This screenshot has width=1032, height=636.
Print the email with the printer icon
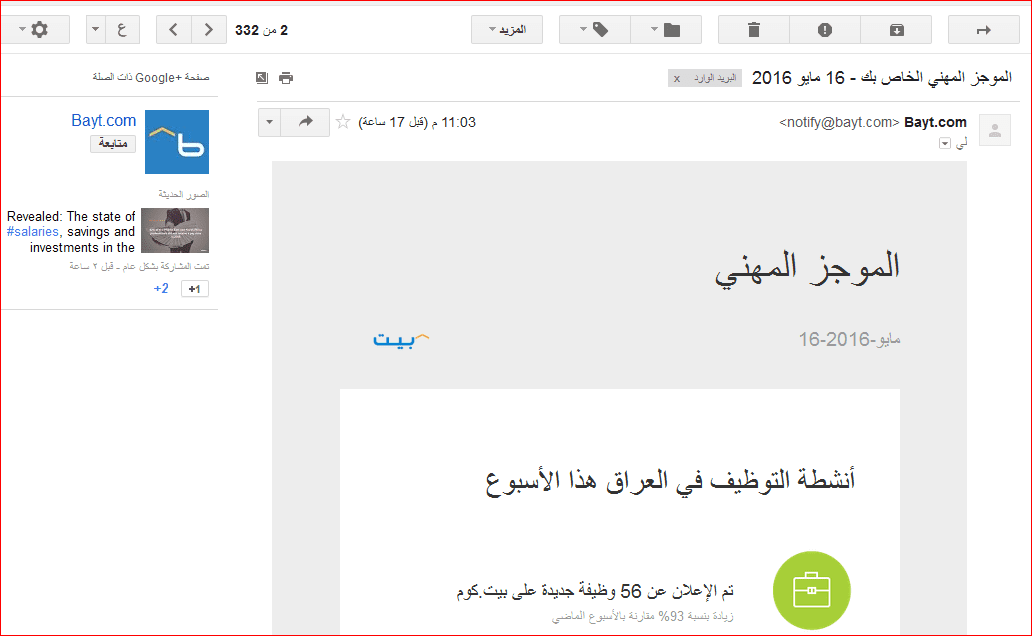(286, 78)
